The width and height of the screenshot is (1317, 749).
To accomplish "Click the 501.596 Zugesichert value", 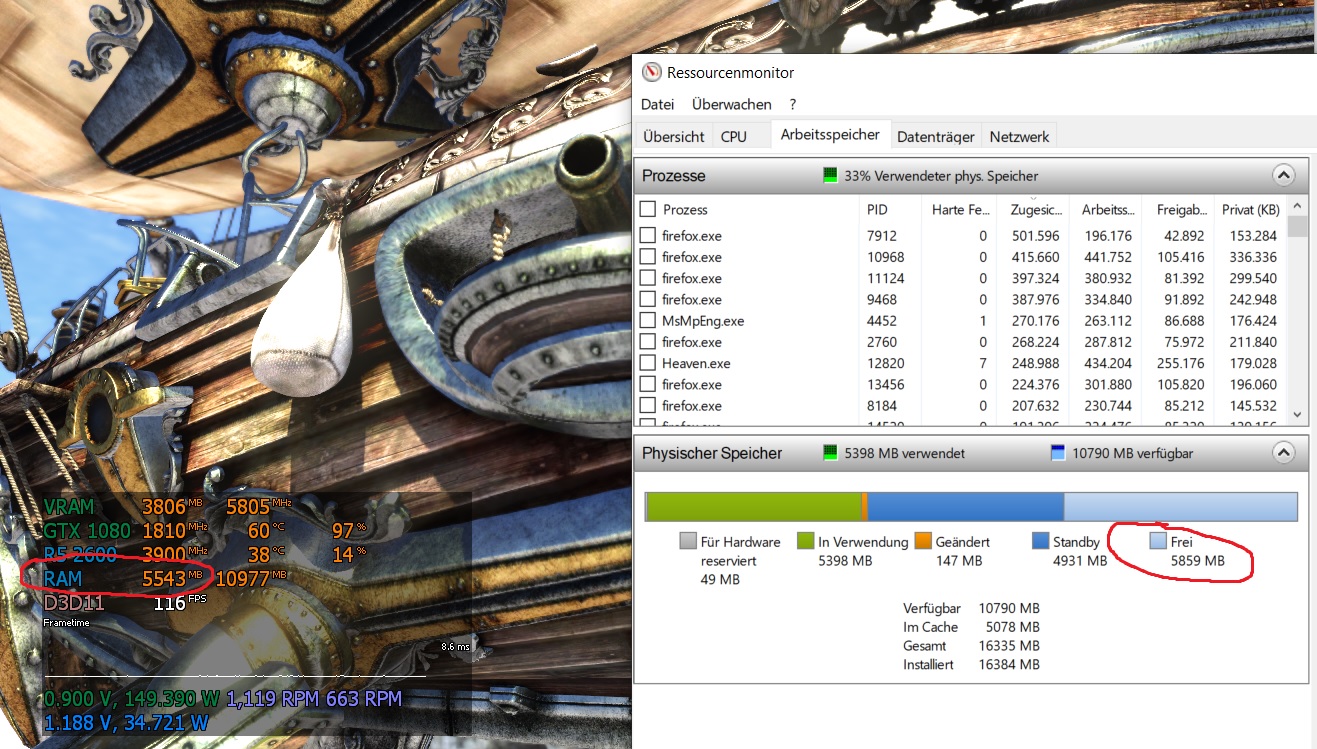I will [1035, 236].
